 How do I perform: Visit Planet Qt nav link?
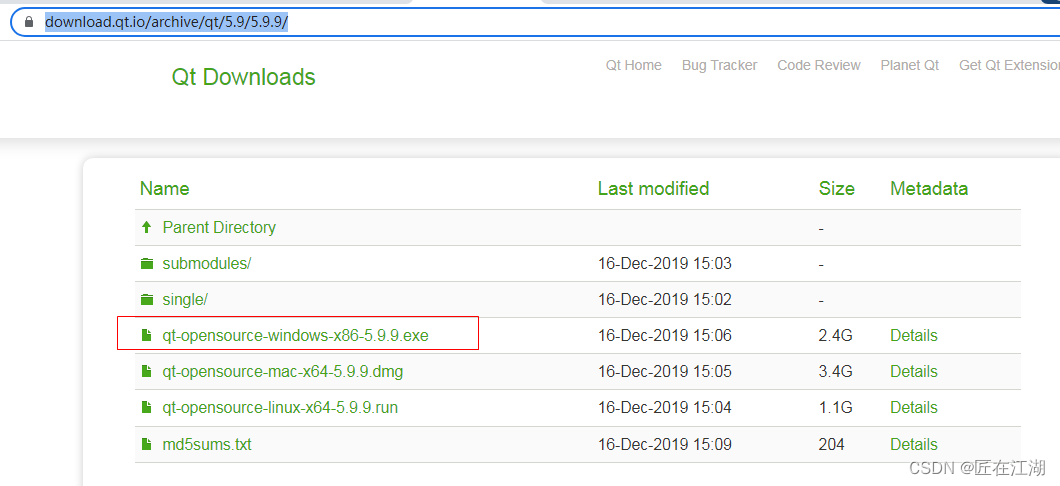point(910,65)
